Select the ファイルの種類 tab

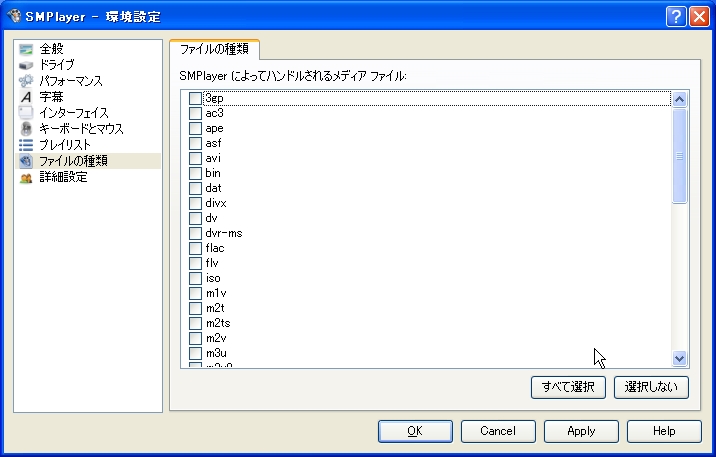(x=214, y=49)
